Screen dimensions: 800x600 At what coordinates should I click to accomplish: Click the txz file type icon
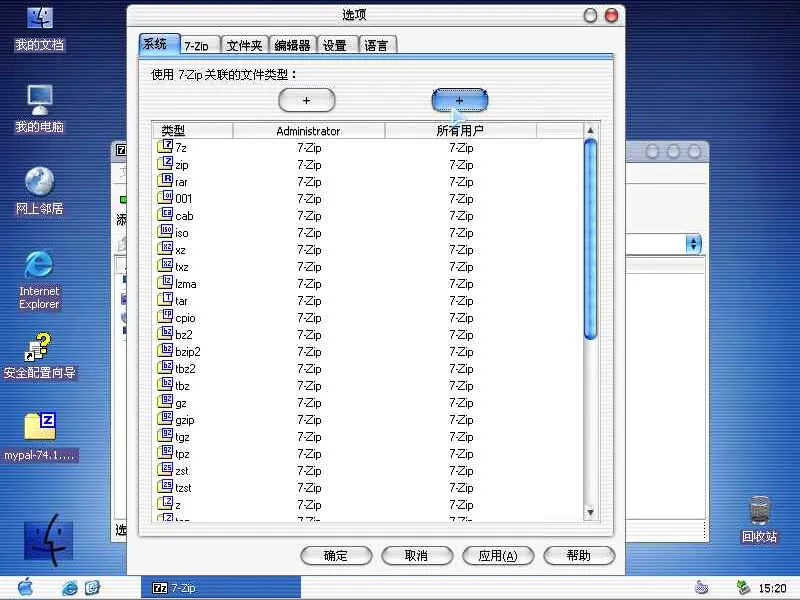tap(165, 266)
